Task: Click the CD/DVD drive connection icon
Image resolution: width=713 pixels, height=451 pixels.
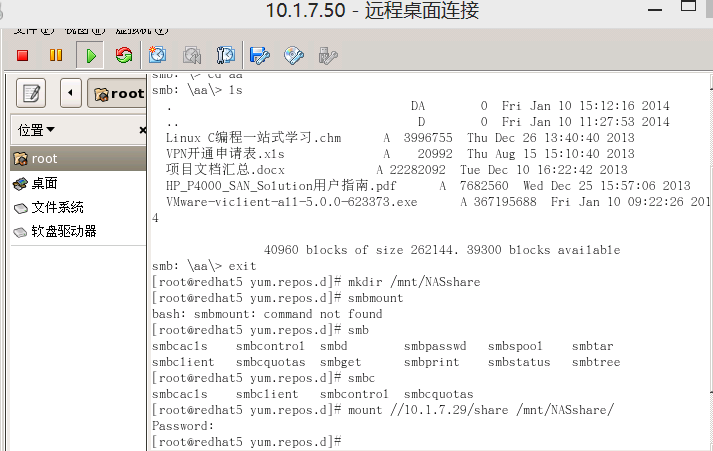Action: (294, 55)
